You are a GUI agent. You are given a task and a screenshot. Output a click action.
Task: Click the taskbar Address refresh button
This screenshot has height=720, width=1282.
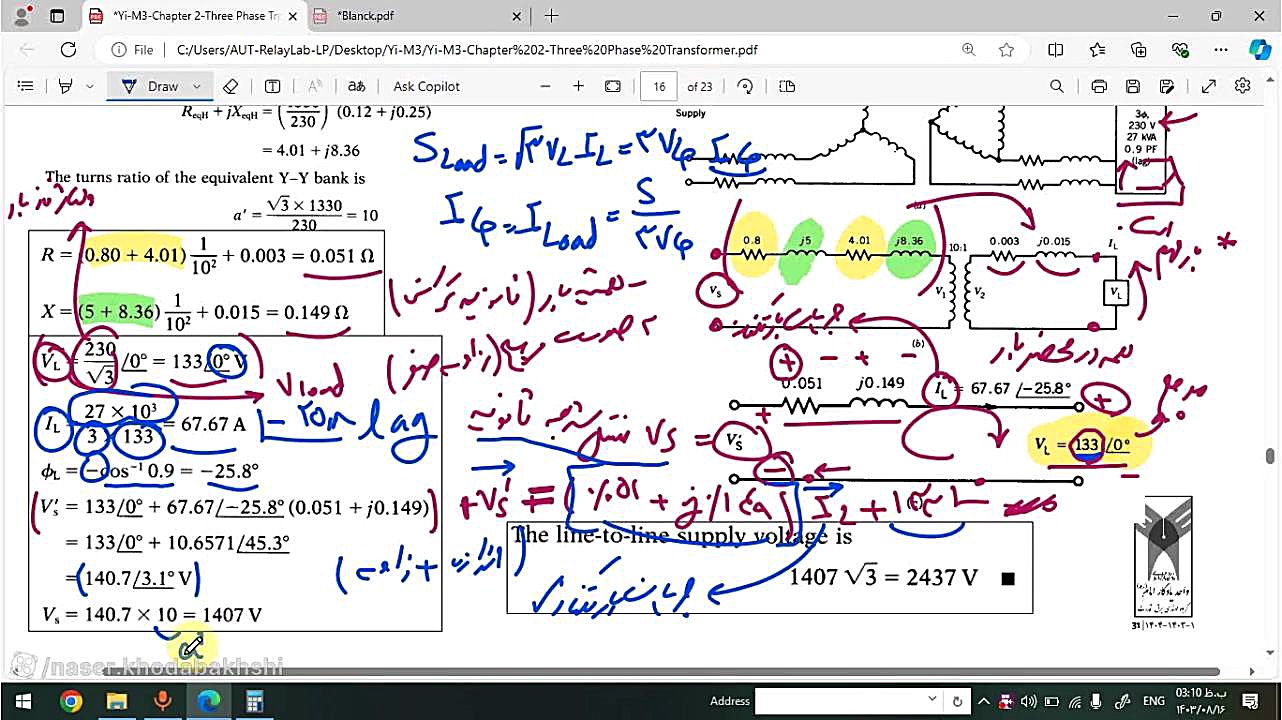click(x=957, y=701)
